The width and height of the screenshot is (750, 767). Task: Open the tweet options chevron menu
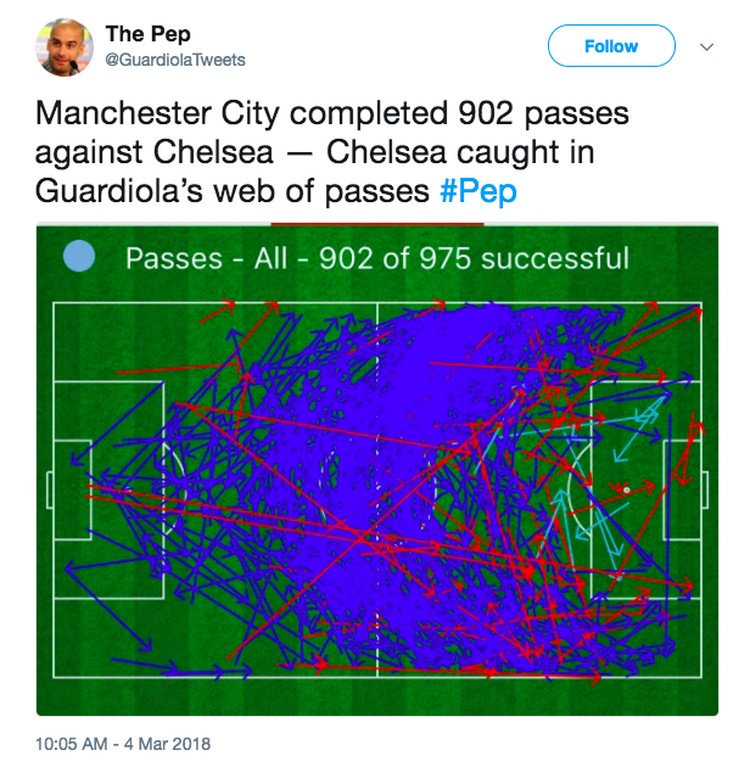tap(706, 47)
